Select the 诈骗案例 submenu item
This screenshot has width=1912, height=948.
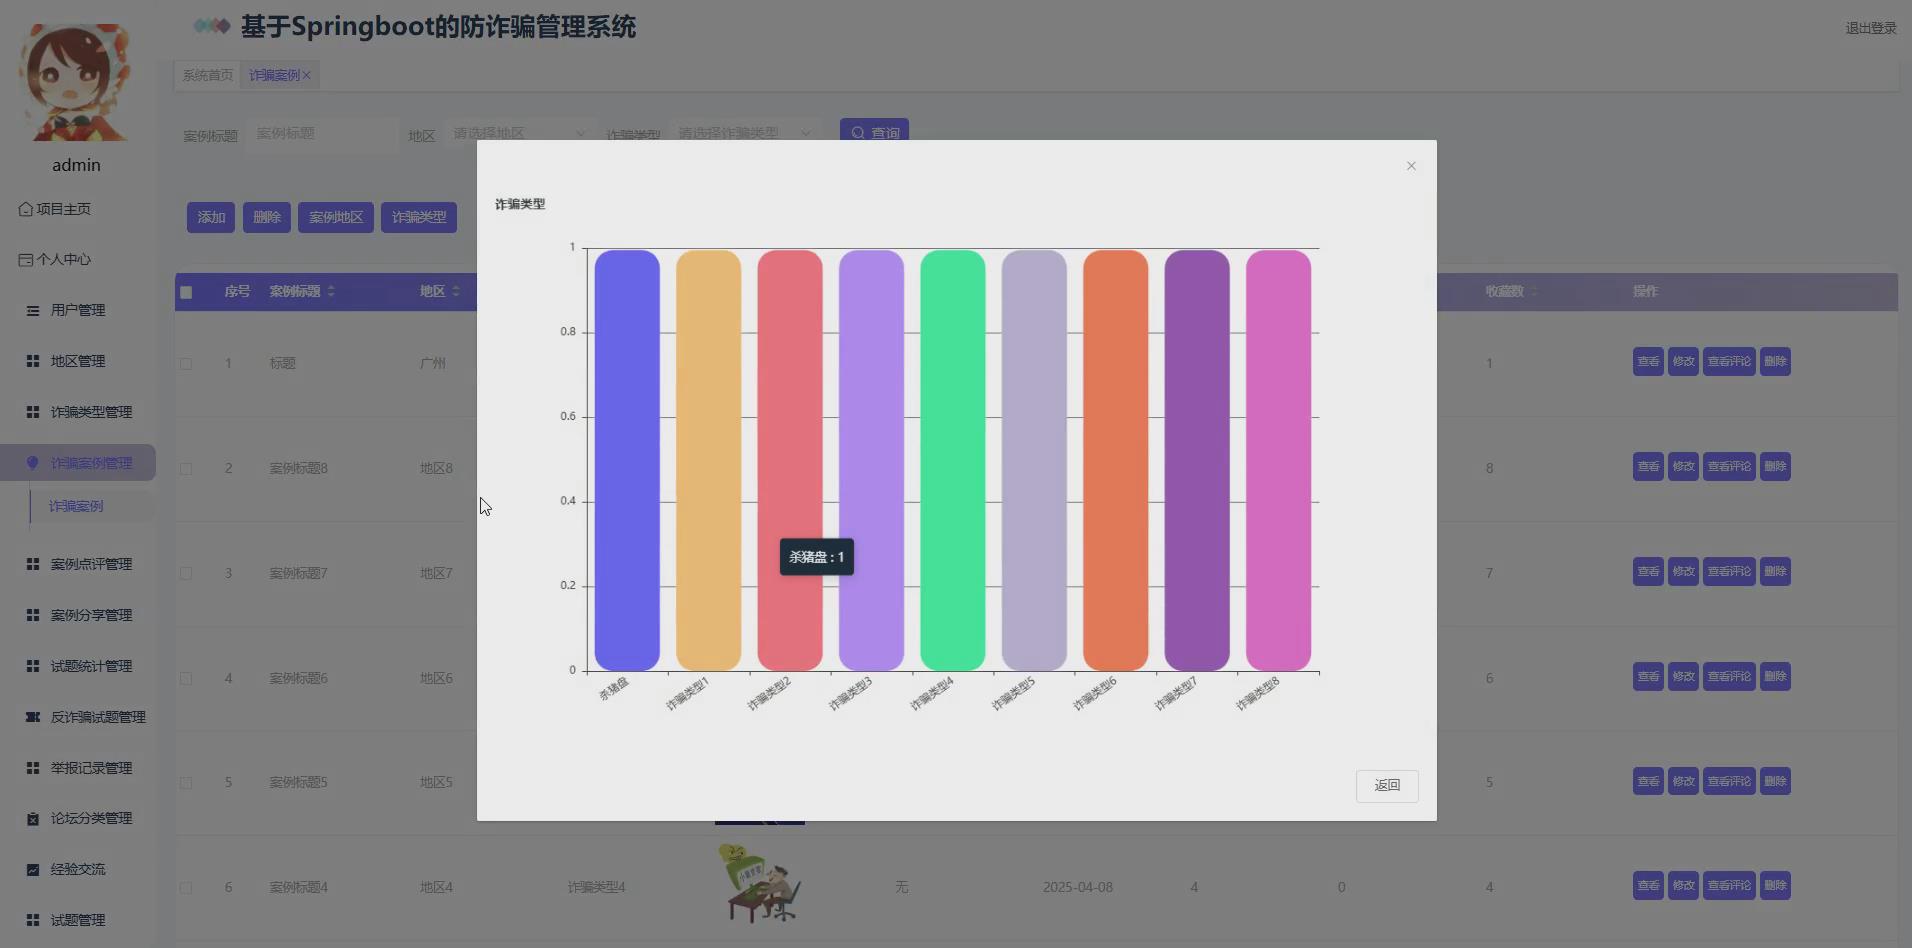click(x=76, y=506)
